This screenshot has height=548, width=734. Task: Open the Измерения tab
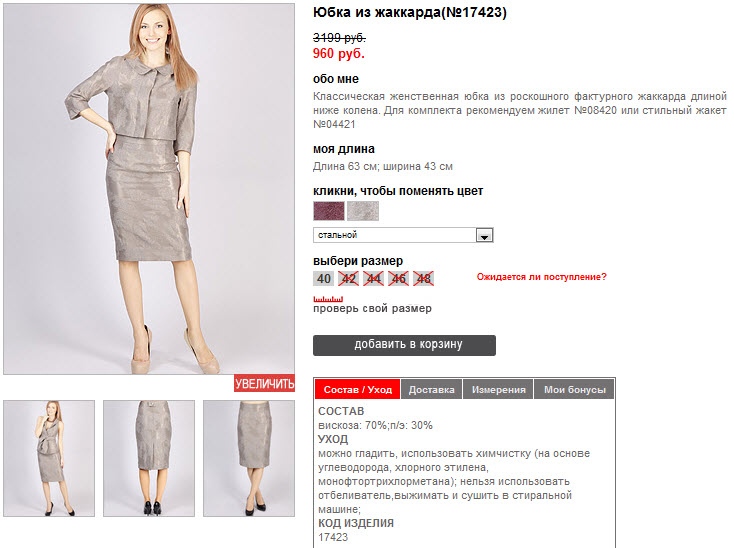coord(498,389)
